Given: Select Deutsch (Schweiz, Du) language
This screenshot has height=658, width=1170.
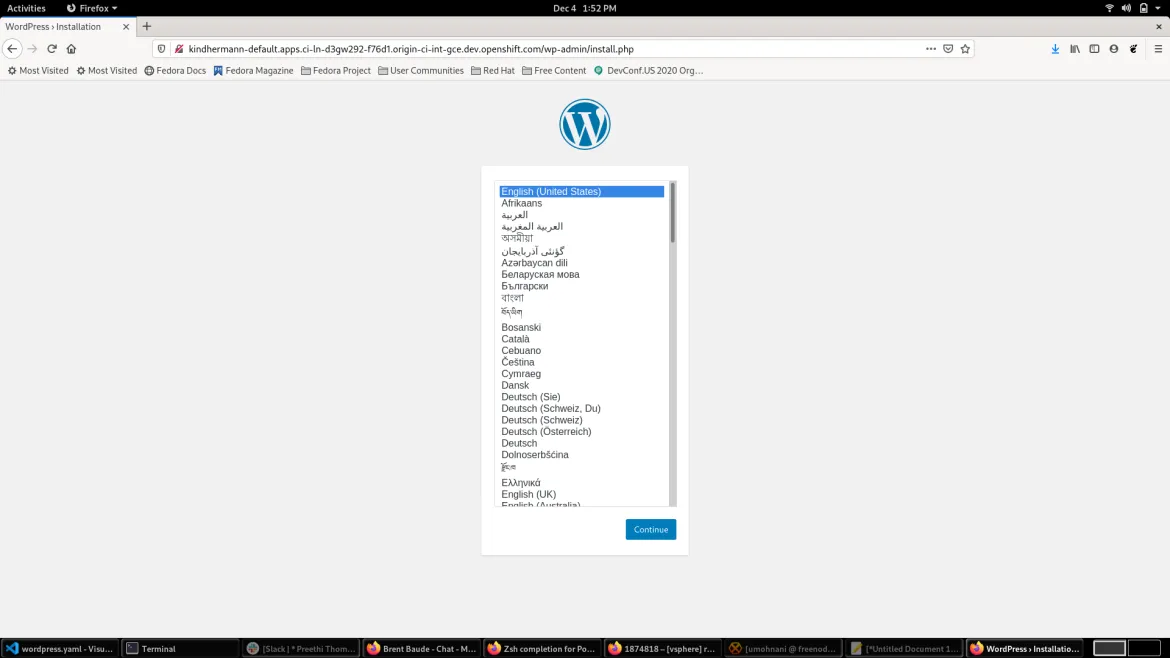Looking at the screenshot, I should 581,408.
